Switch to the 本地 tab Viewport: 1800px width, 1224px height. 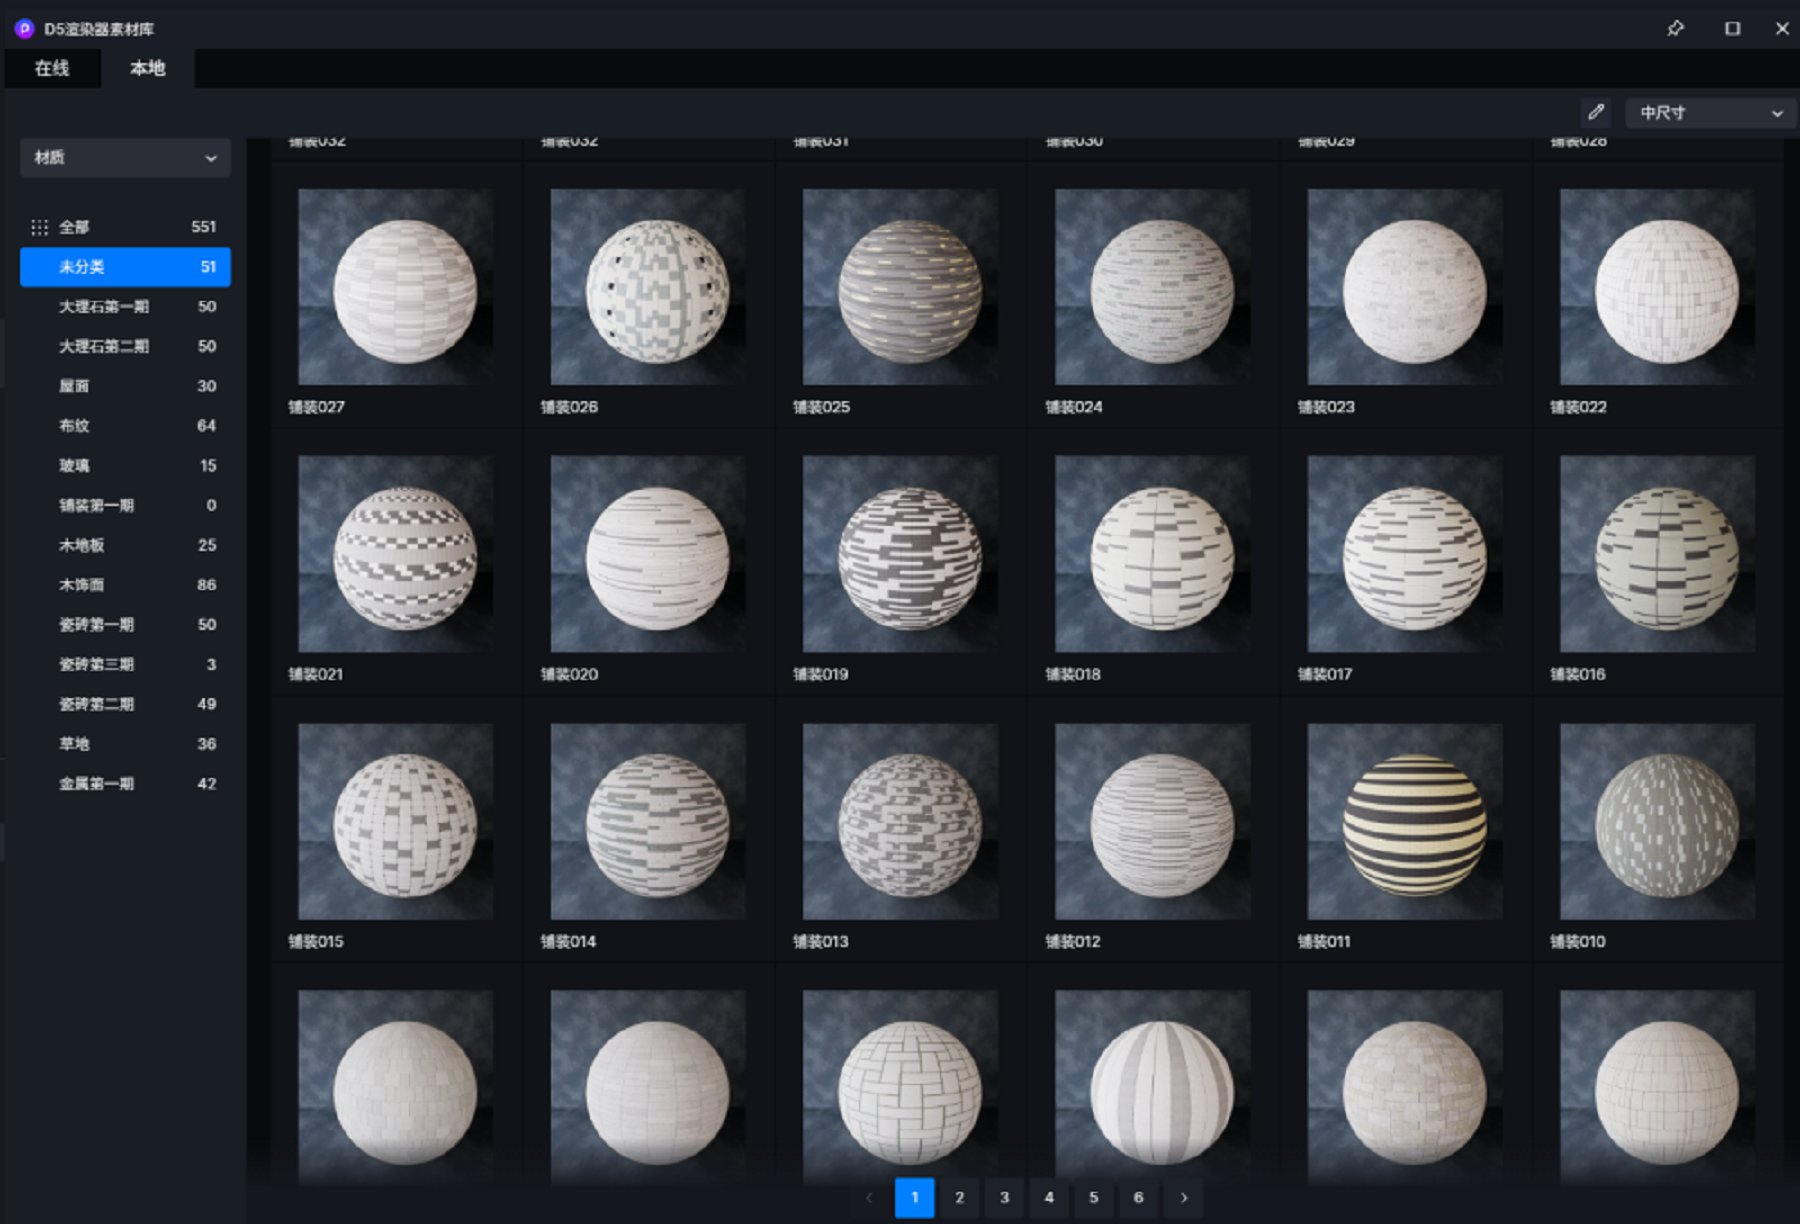[147, 68]
